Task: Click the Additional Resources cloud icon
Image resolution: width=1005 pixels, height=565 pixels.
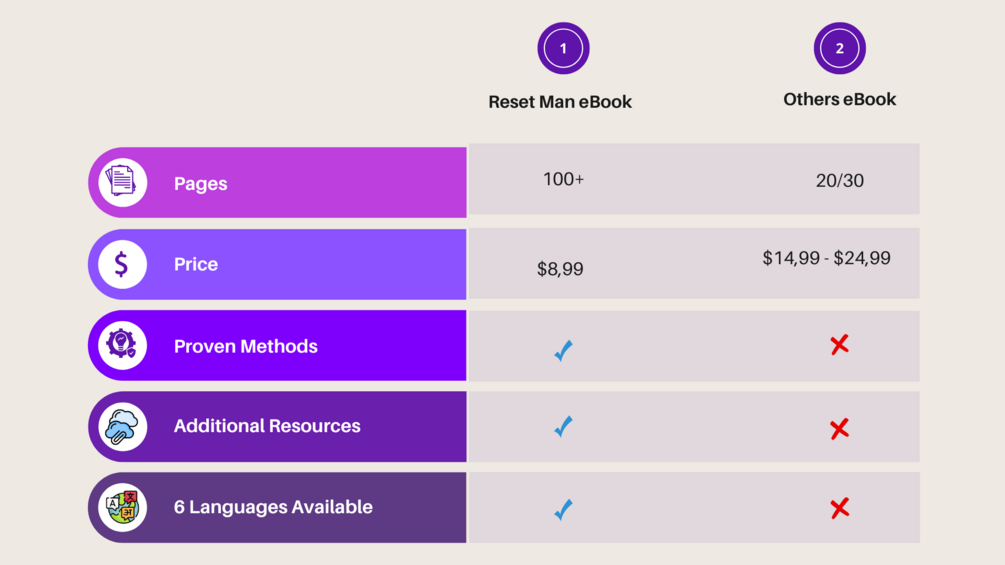Action: (x=122, y=427)
